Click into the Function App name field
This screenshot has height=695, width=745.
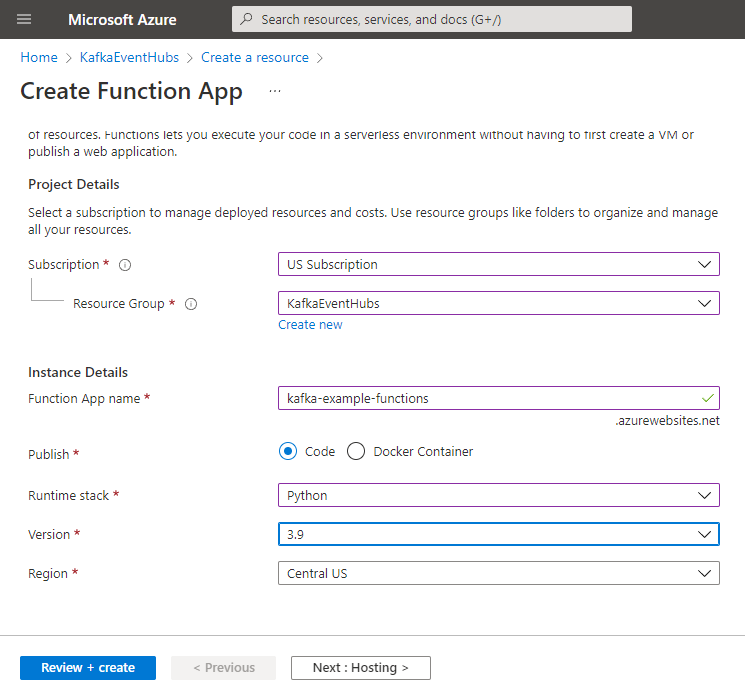[x=498, y=398]
